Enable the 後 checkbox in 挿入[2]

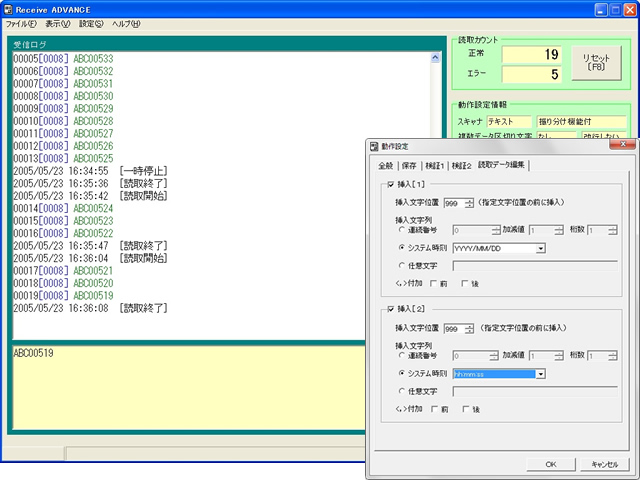tap(466, 409)
